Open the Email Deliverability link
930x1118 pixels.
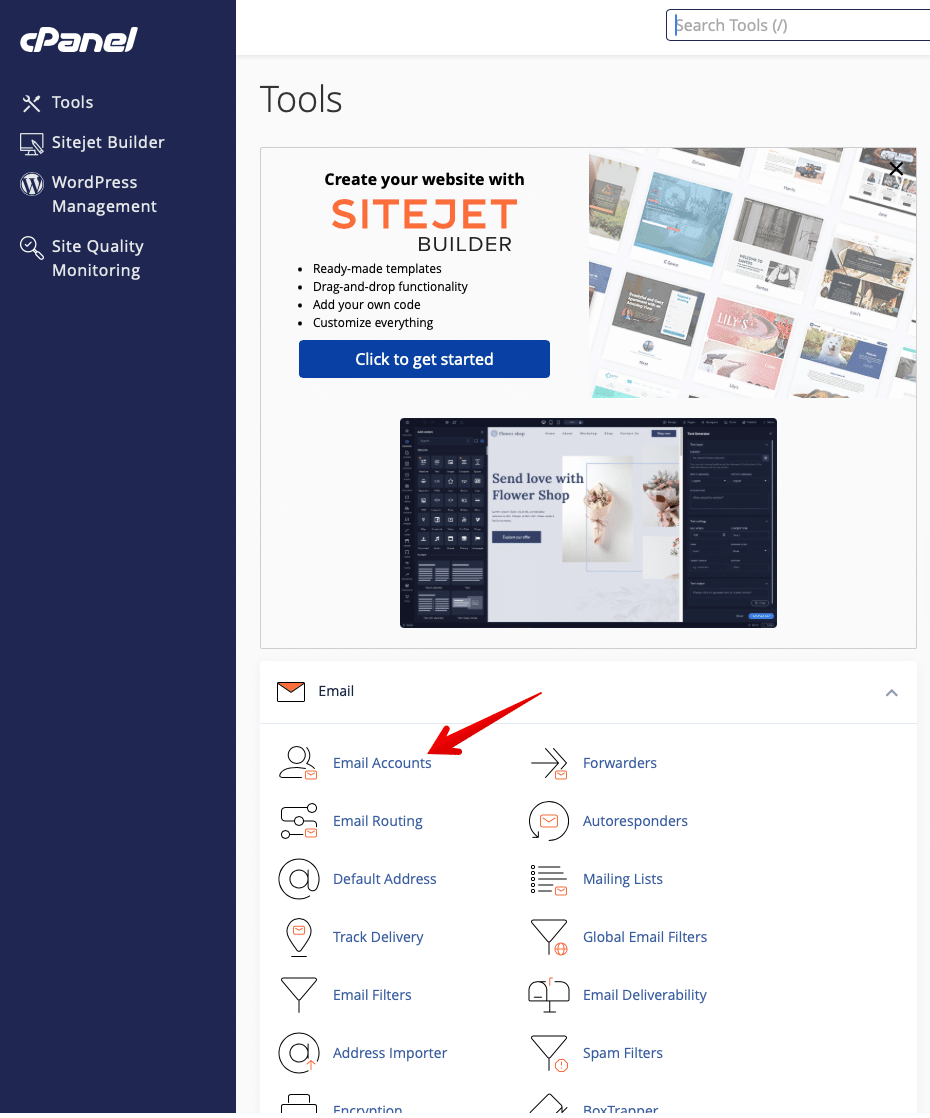click(645, 995)
